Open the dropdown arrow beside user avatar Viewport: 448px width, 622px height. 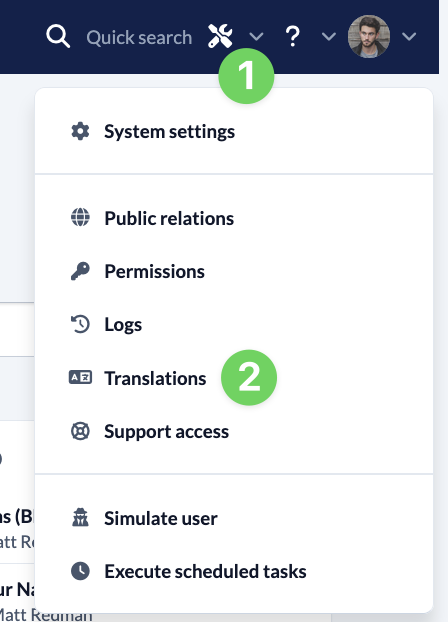[409, 36]
